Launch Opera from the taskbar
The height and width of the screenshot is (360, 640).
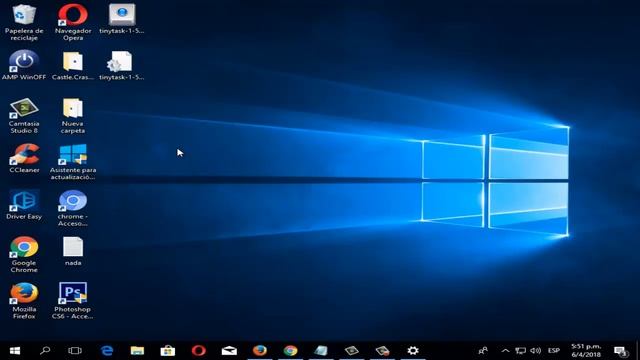point(198,351)
